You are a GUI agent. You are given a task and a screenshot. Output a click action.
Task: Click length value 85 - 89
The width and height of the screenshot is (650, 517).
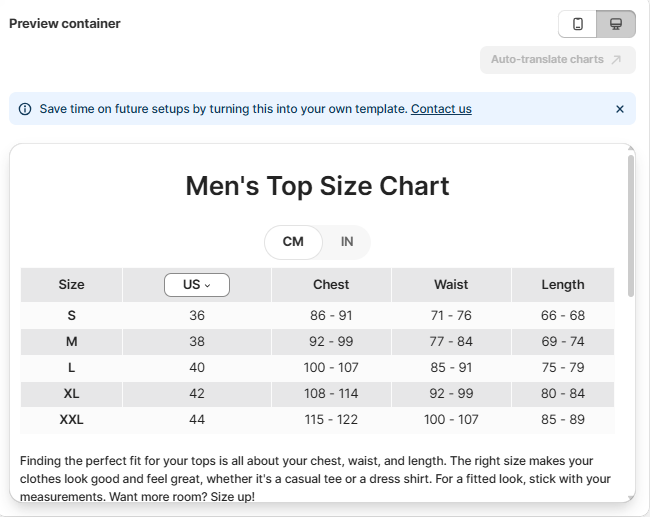point(563,420)
